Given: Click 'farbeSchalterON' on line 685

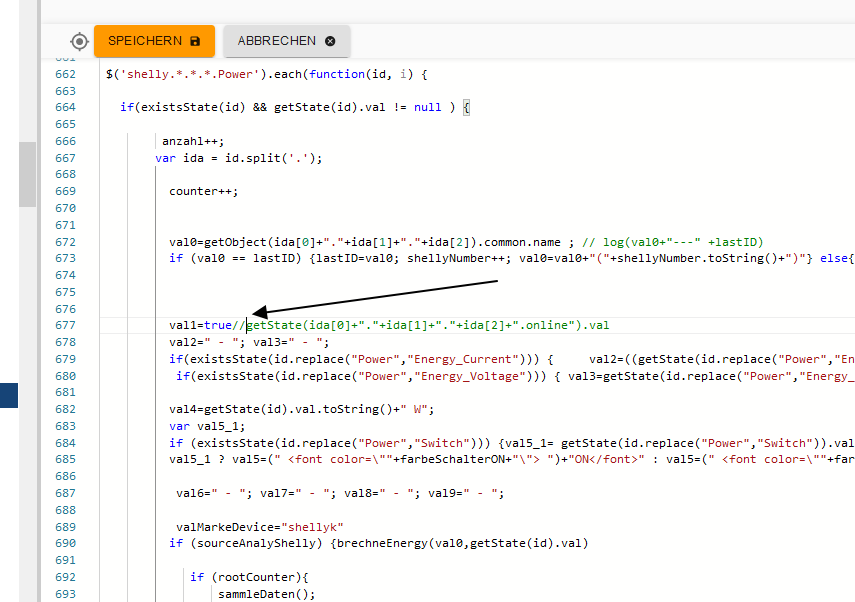Looking at the screenshot, I should (452, 460).
